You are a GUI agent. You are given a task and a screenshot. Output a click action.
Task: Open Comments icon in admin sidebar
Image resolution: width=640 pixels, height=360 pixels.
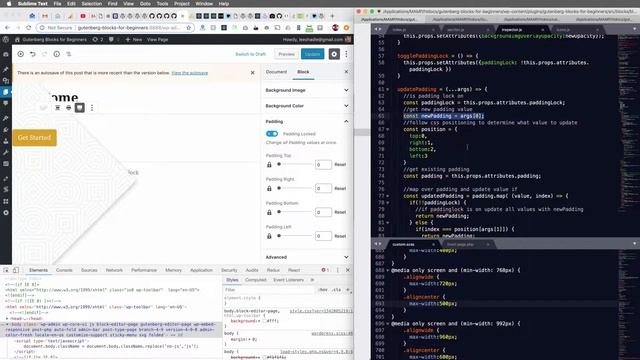point(6,104)
